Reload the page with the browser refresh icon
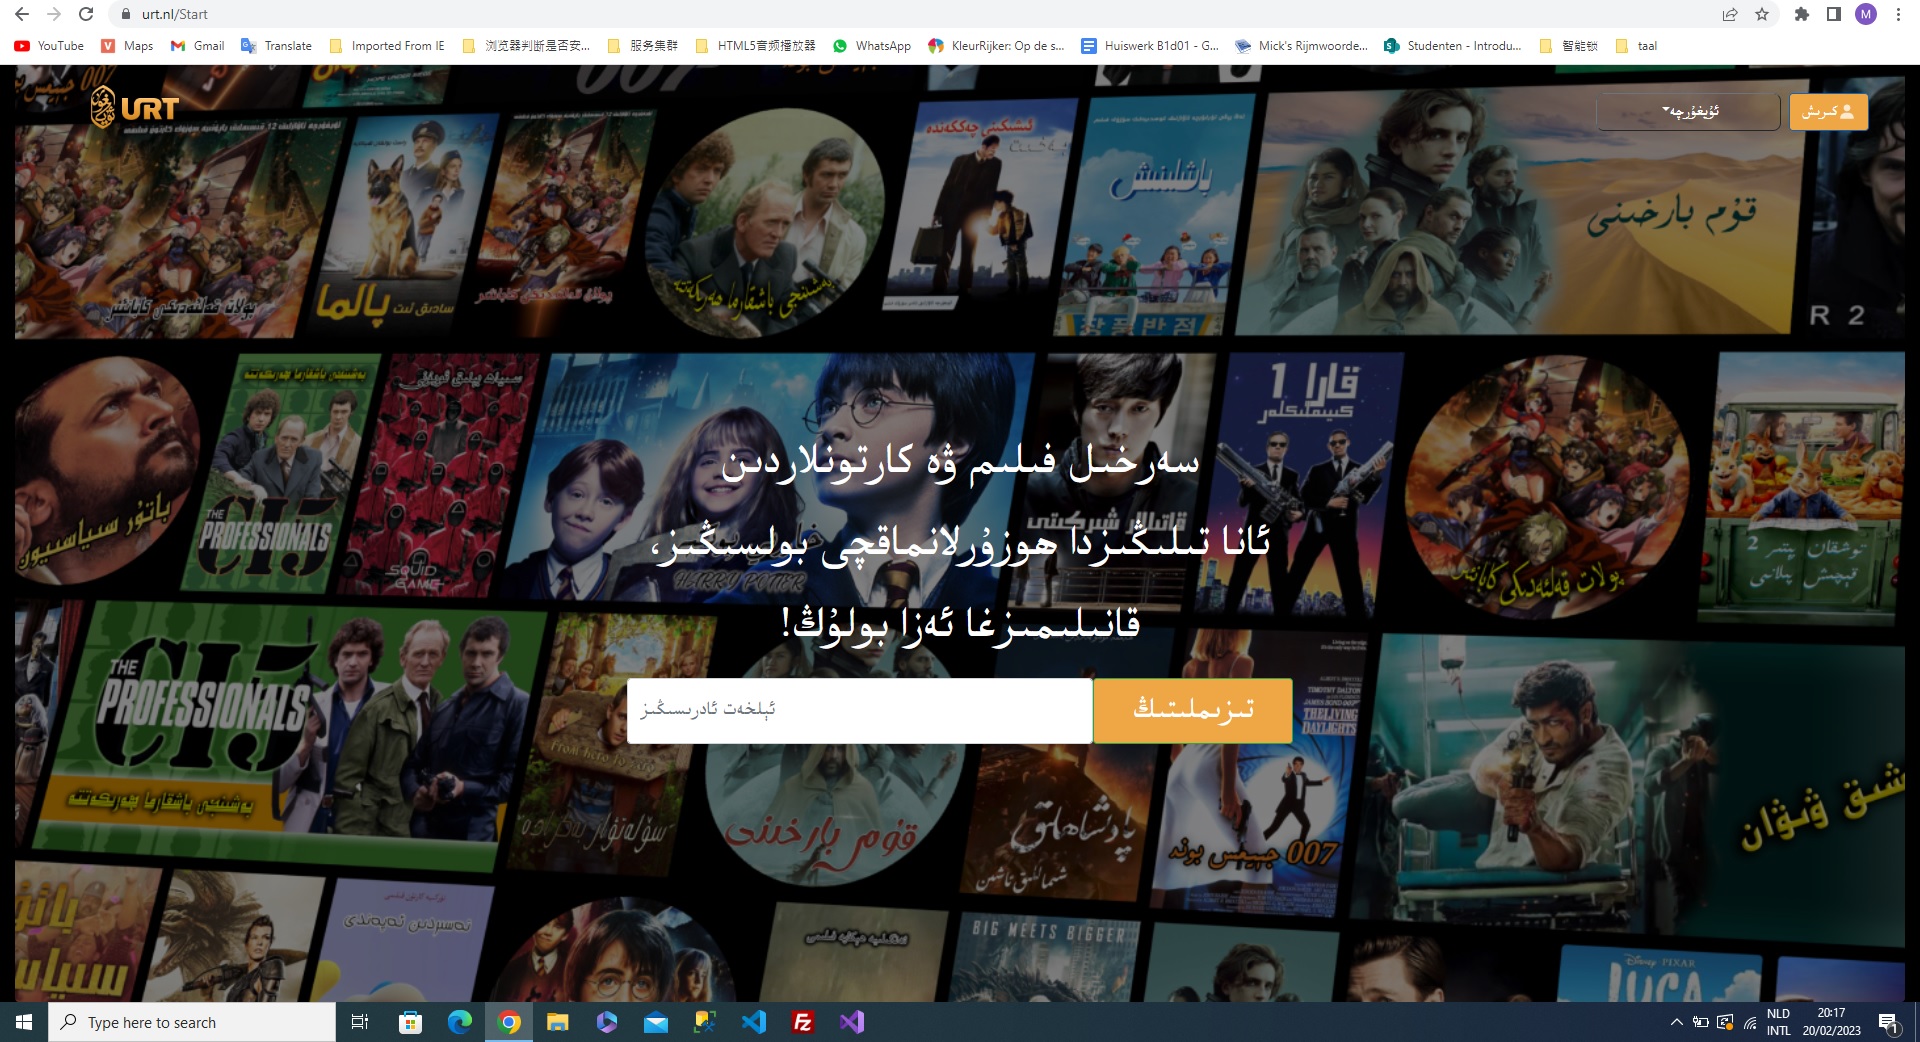Viewport: 1920px width, 1042px height. pos(86,14)
